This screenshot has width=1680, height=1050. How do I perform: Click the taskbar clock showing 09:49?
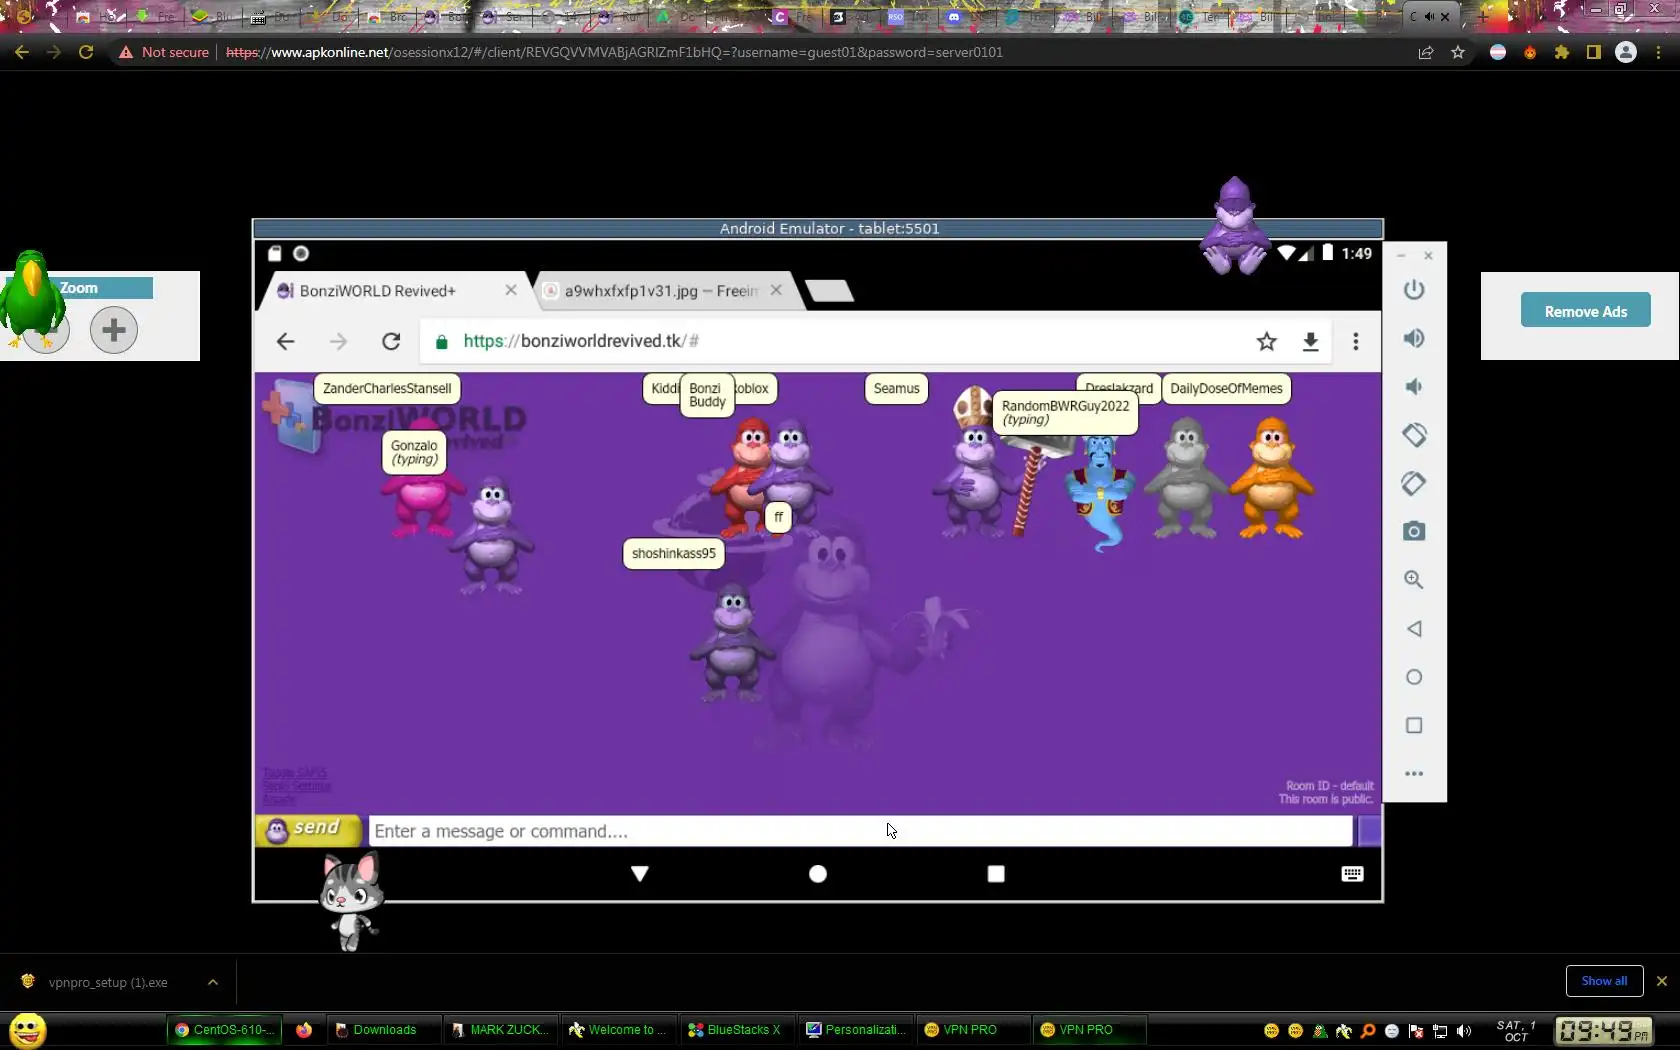coord(1602,1030)
